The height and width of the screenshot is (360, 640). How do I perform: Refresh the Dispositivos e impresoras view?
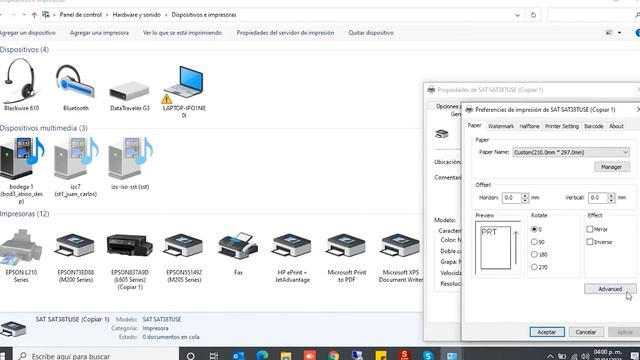(533, 15)
